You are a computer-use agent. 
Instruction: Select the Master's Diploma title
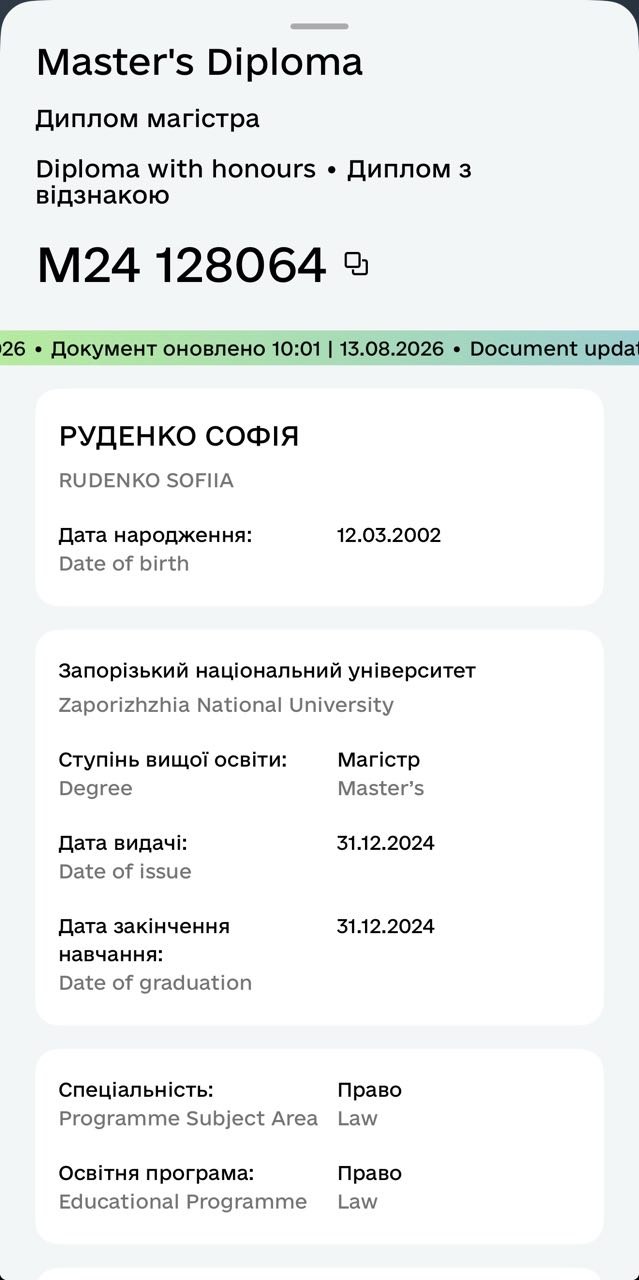point(199,62)
